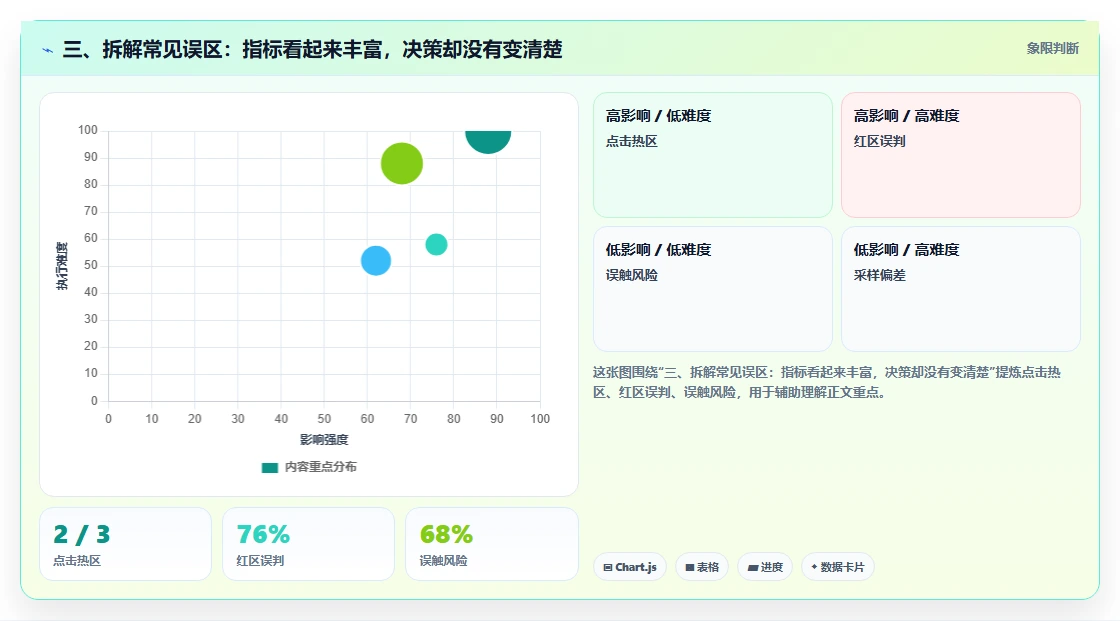The height and width of the screenshot is (621, 1120).
Task: Click the 68% 误触风险 stat card
Action: 491,544
